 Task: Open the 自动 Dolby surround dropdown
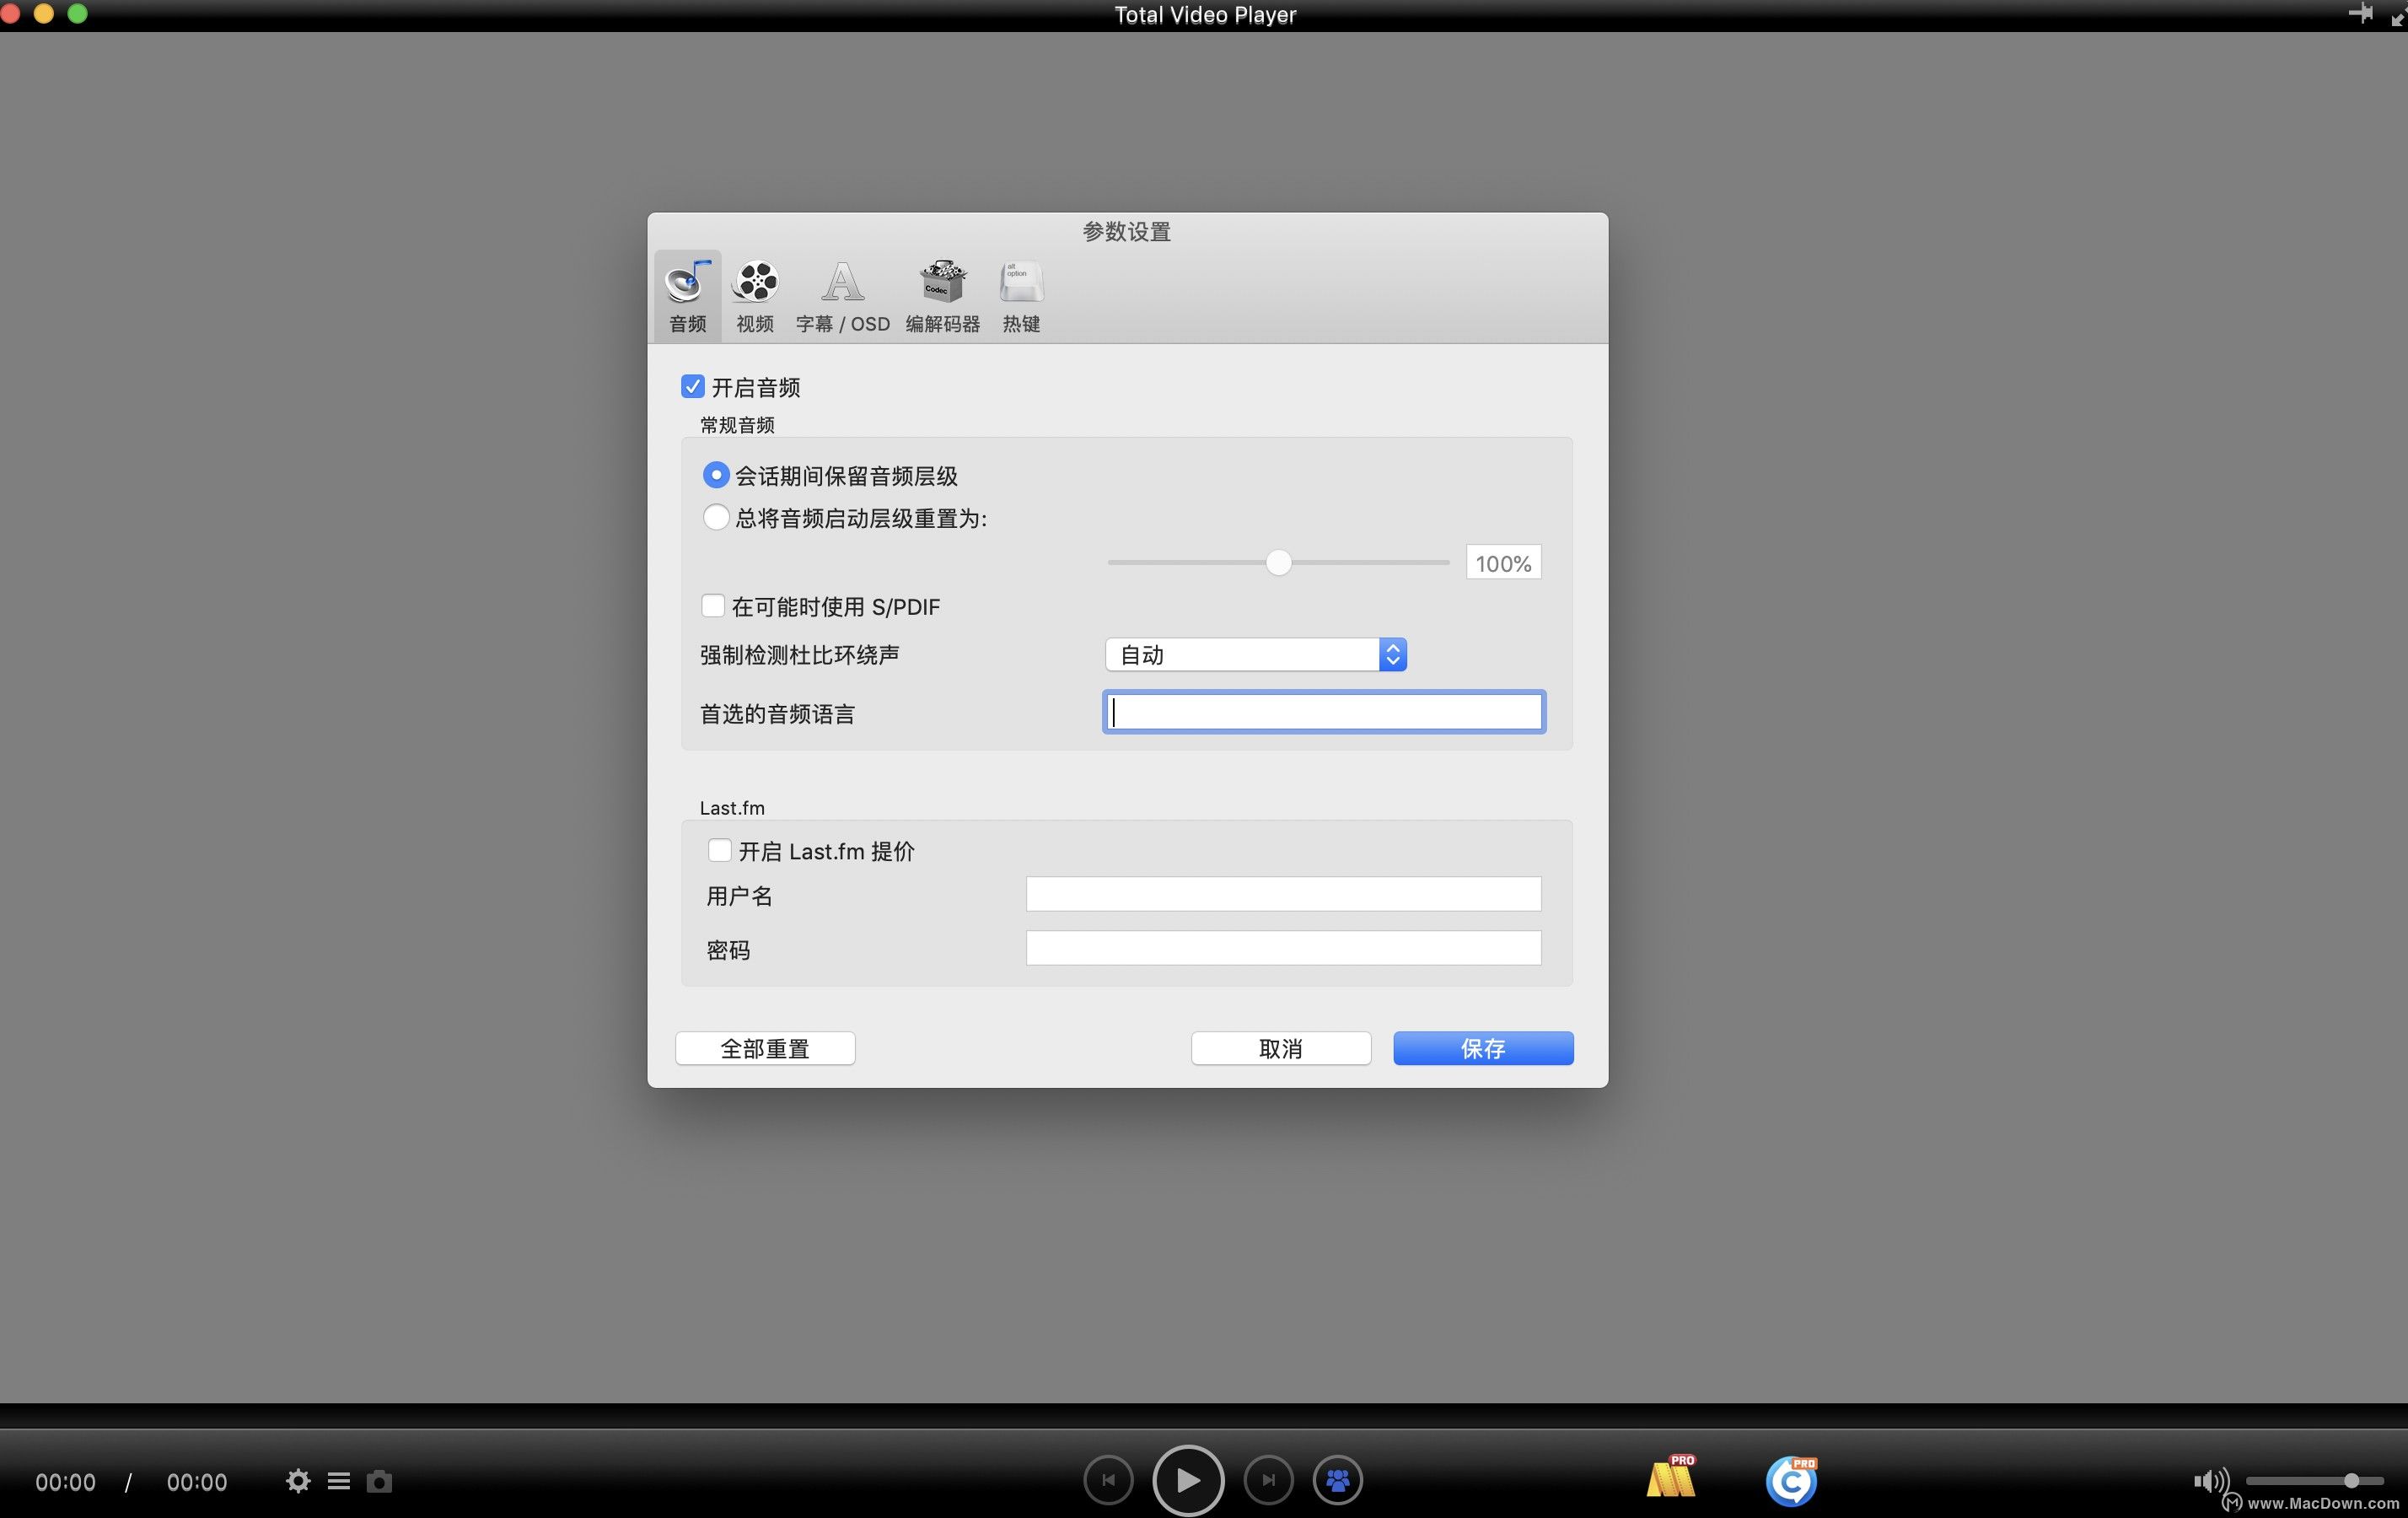point(1256,654)
